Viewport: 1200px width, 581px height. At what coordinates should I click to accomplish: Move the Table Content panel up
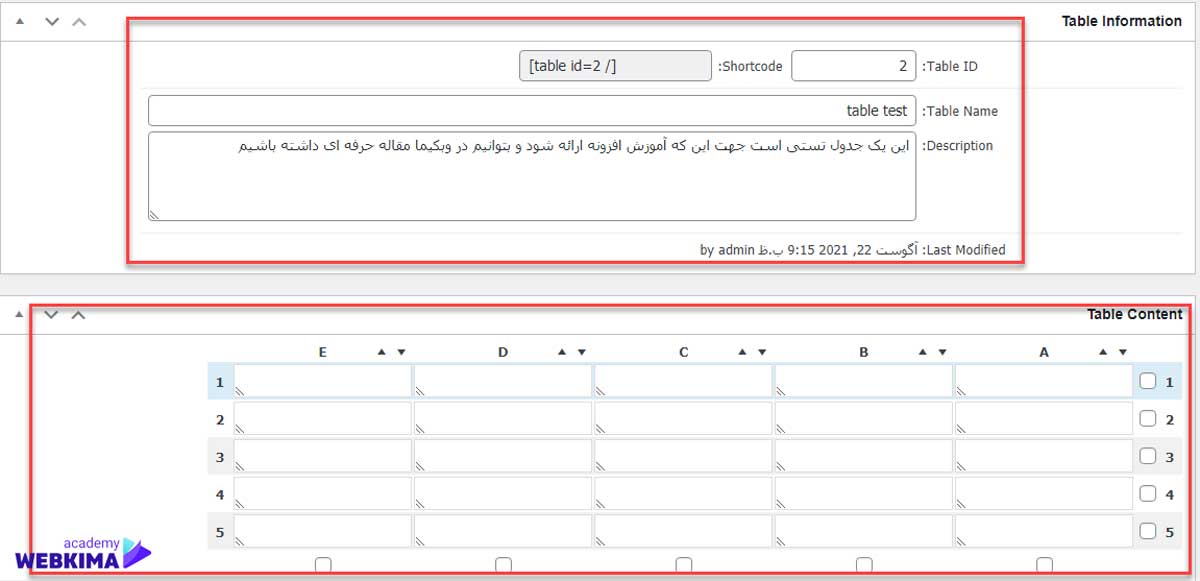pos(79,315)
